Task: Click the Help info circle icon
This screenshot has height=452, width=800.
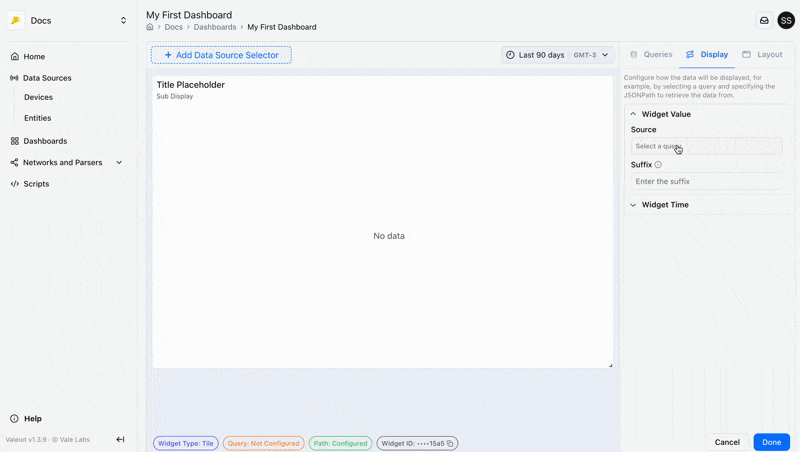Action: click(14, 419)
